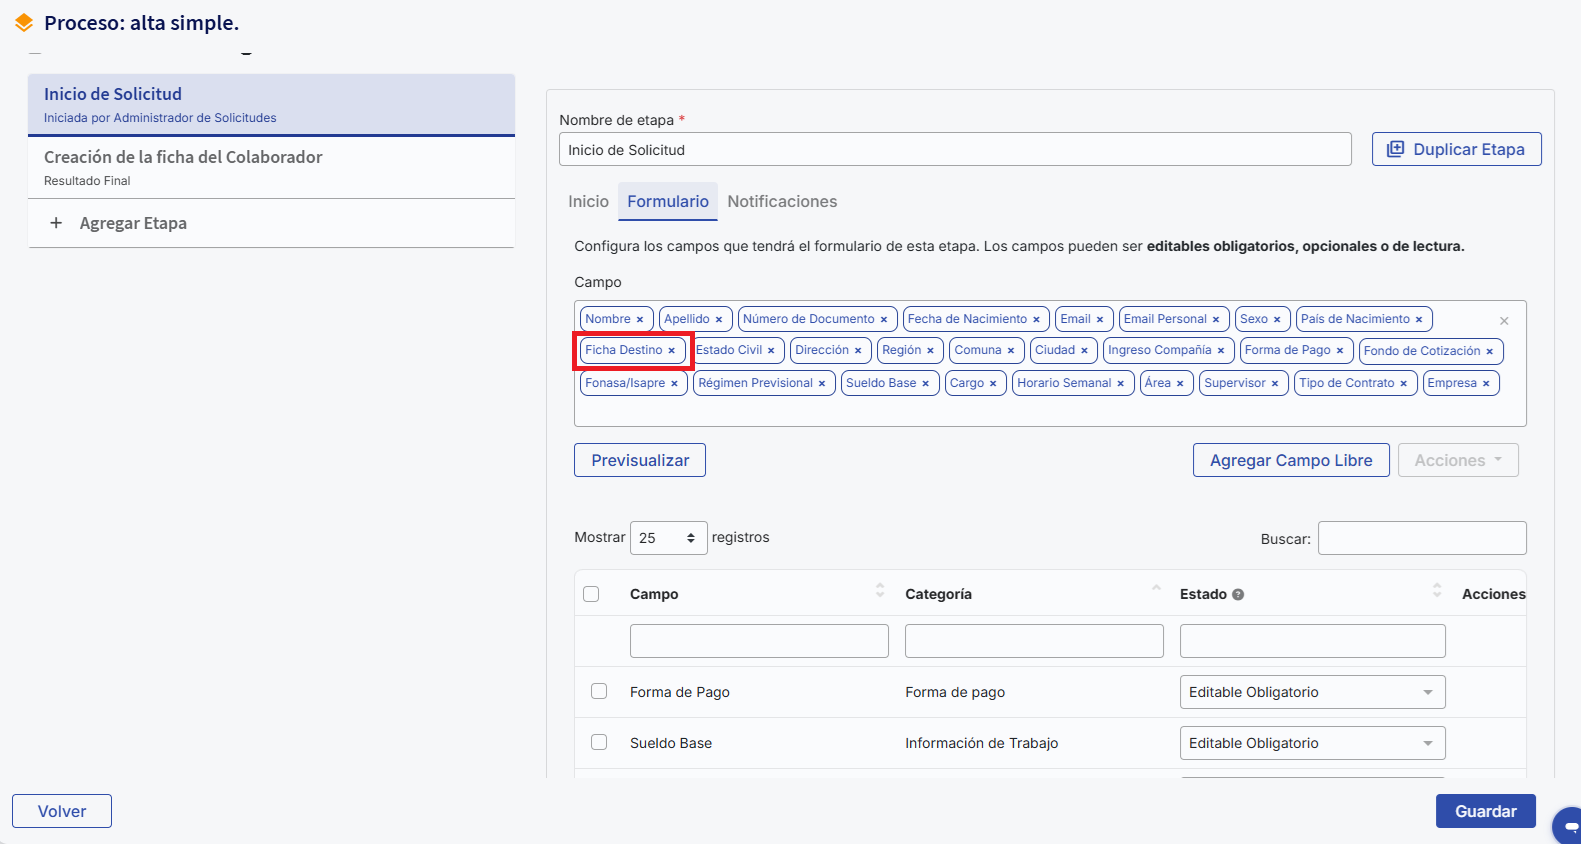
Task: Remove the Horario Semanal tag
Action: point(1121,384)
